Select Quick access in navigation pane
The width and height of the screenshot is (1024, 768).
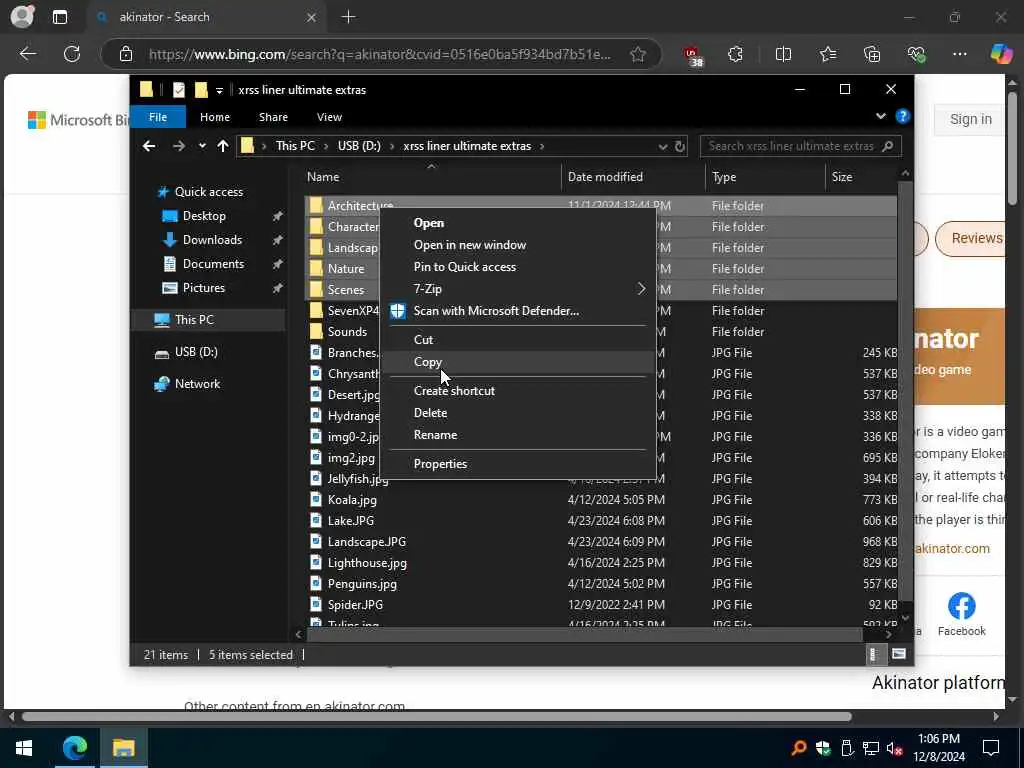[x=208, y=192]
